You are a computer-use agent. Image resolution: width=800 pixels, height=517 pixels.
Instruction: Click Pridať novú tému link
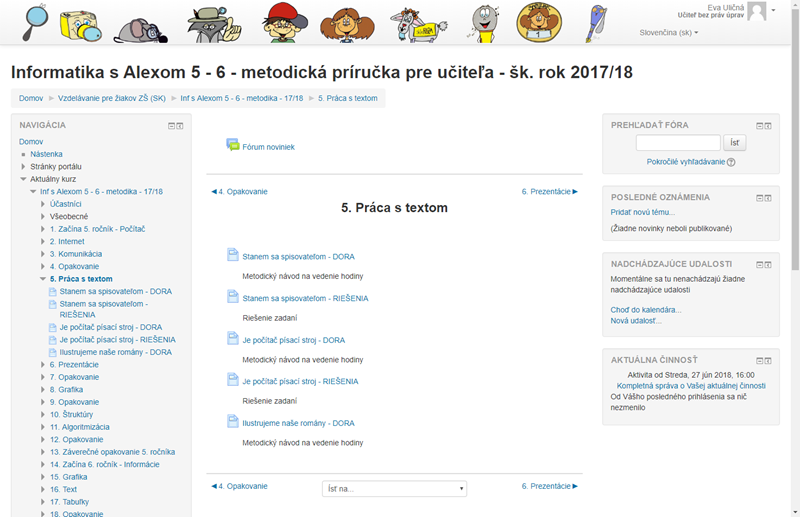tap(642, 212)
